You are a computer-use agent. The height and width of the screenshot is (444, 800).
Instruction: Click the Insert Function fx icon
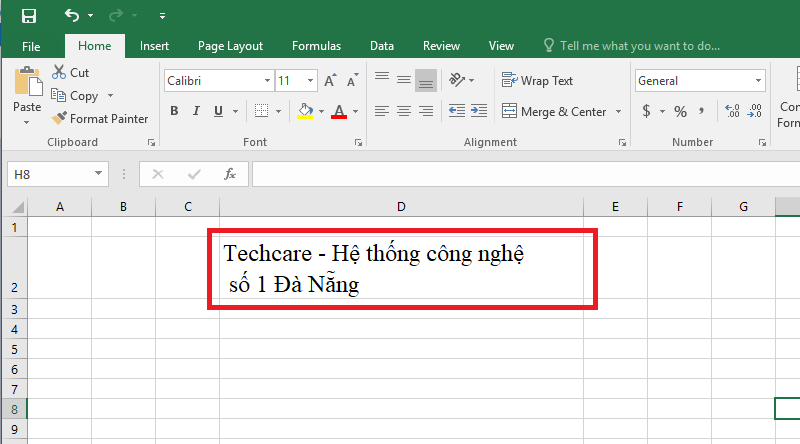tap(230, 174)
